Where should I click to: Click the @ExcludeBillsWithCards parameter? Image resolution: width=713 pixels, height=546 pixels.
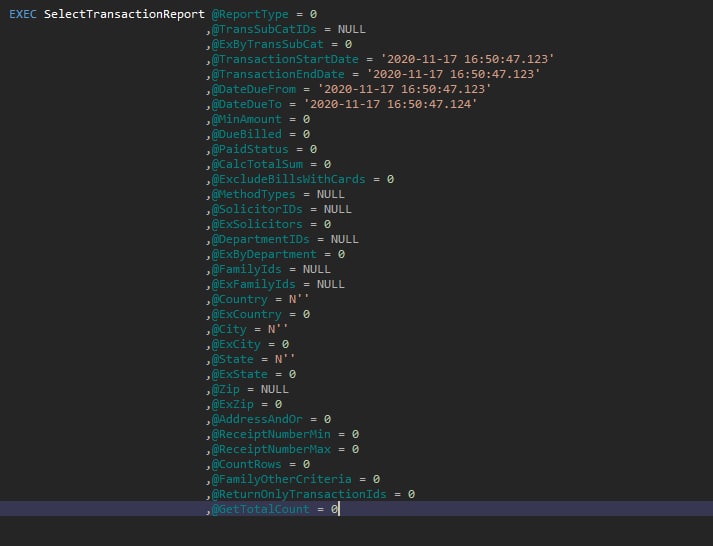click(288, 179)
